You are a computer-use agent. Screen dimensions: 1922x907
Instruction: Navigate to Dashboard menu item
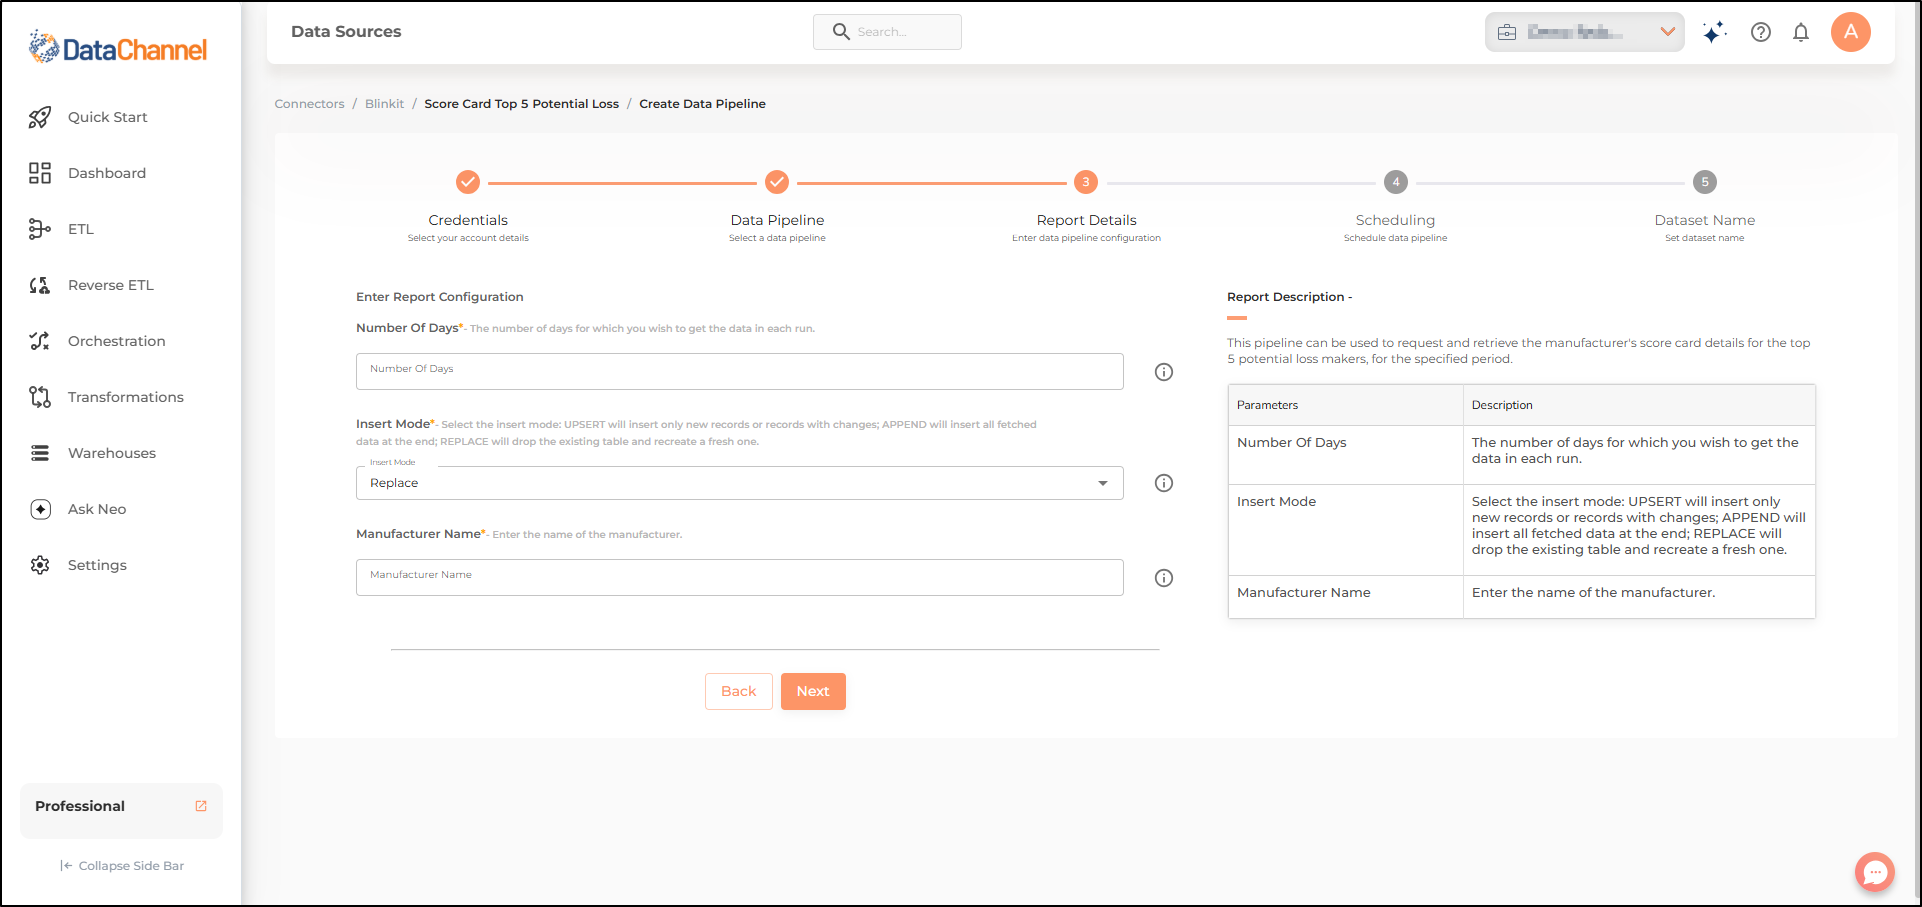click(x=107, y=173)
